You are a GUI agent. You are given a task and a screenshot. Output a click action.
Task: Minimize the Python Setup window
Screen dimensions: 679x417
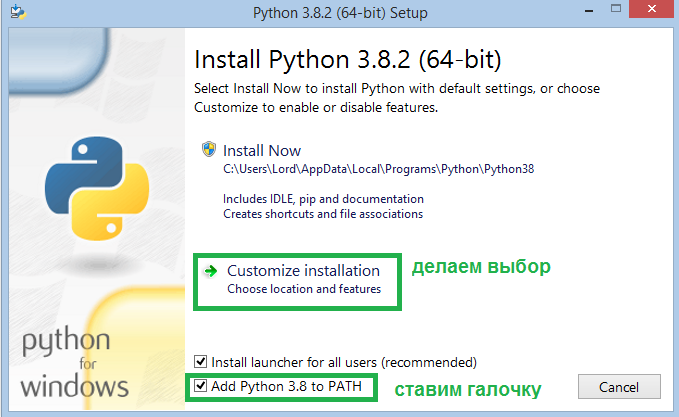(588, 10)
